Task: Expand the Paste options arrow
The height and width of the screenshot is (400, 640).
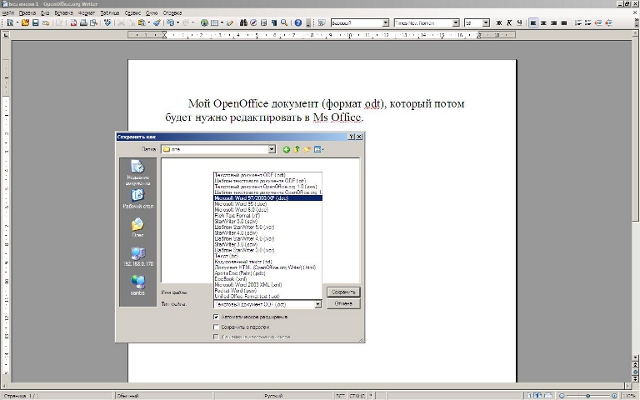Action: coord(149,23)
